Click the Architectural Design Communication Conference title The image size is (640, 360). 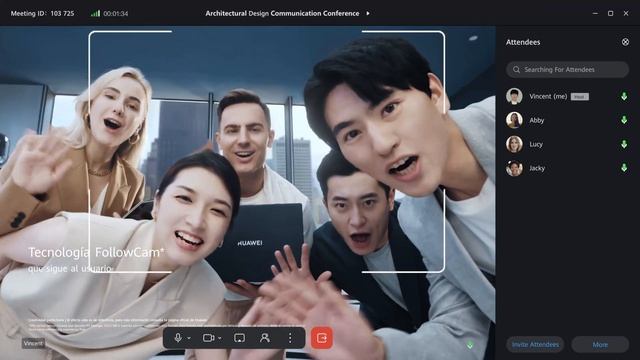[282, 13]
